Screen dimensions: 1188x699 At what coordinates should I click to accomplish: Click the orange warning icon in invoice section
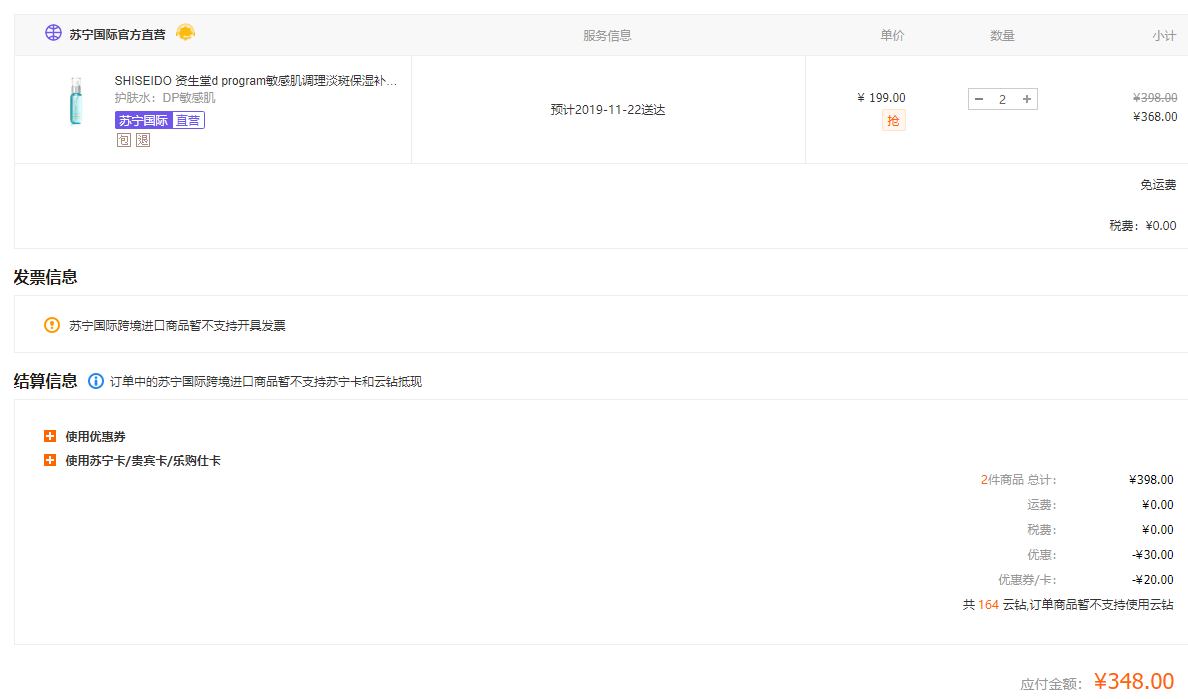point(52,325)
